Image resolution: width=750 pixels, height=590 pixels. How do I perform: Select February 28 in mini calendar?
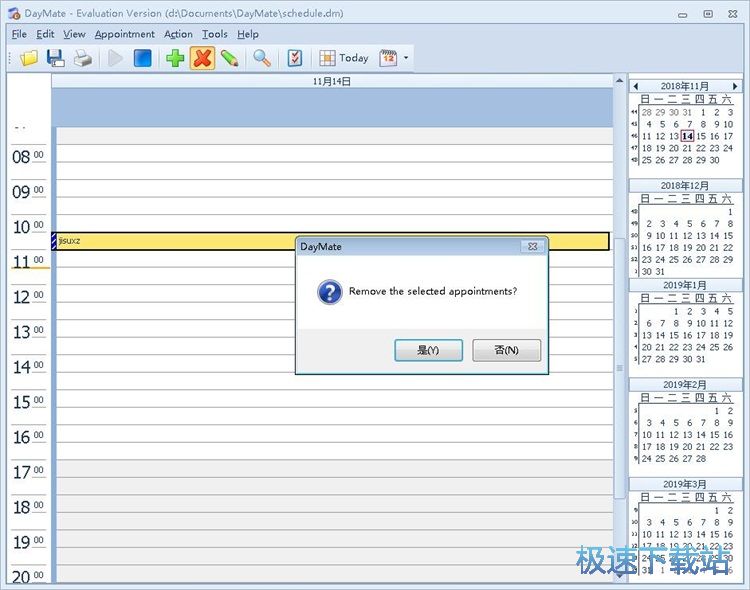point(701,459)
